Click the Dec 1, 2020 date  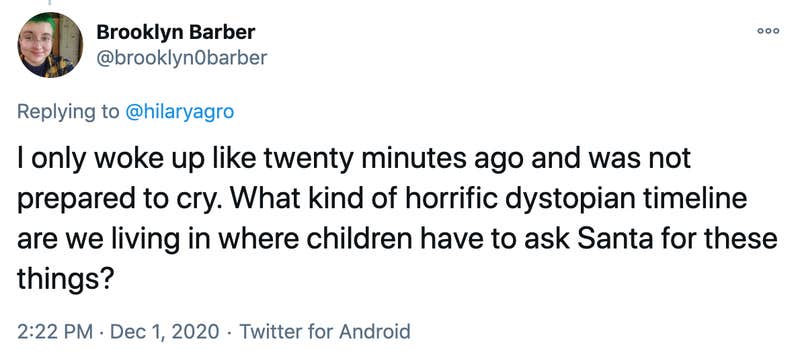coord(164,332)
